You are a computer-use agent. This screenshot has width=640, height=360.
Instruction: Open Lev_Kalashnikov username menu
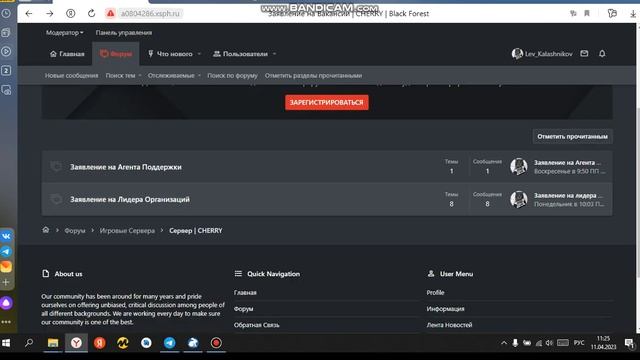pyautogui.click(x=549, y=54)
